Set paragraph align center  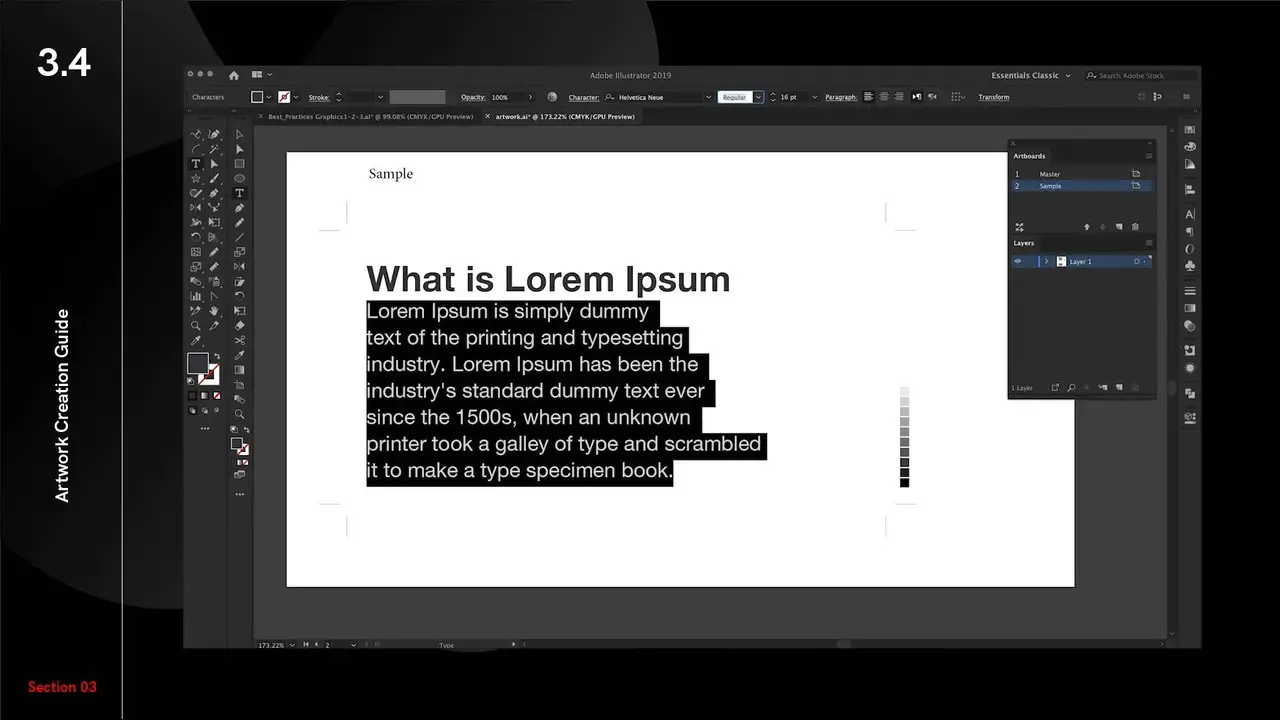[883, 97]
